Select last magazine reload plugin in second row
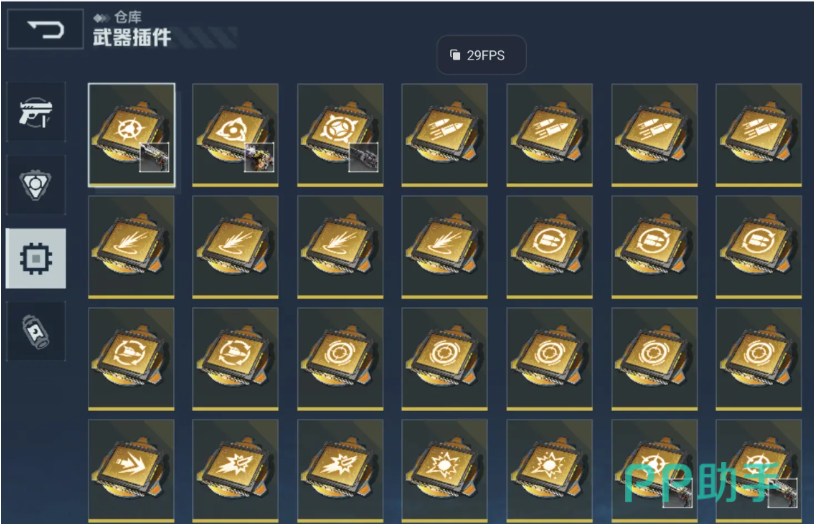 tap(758, 247)
